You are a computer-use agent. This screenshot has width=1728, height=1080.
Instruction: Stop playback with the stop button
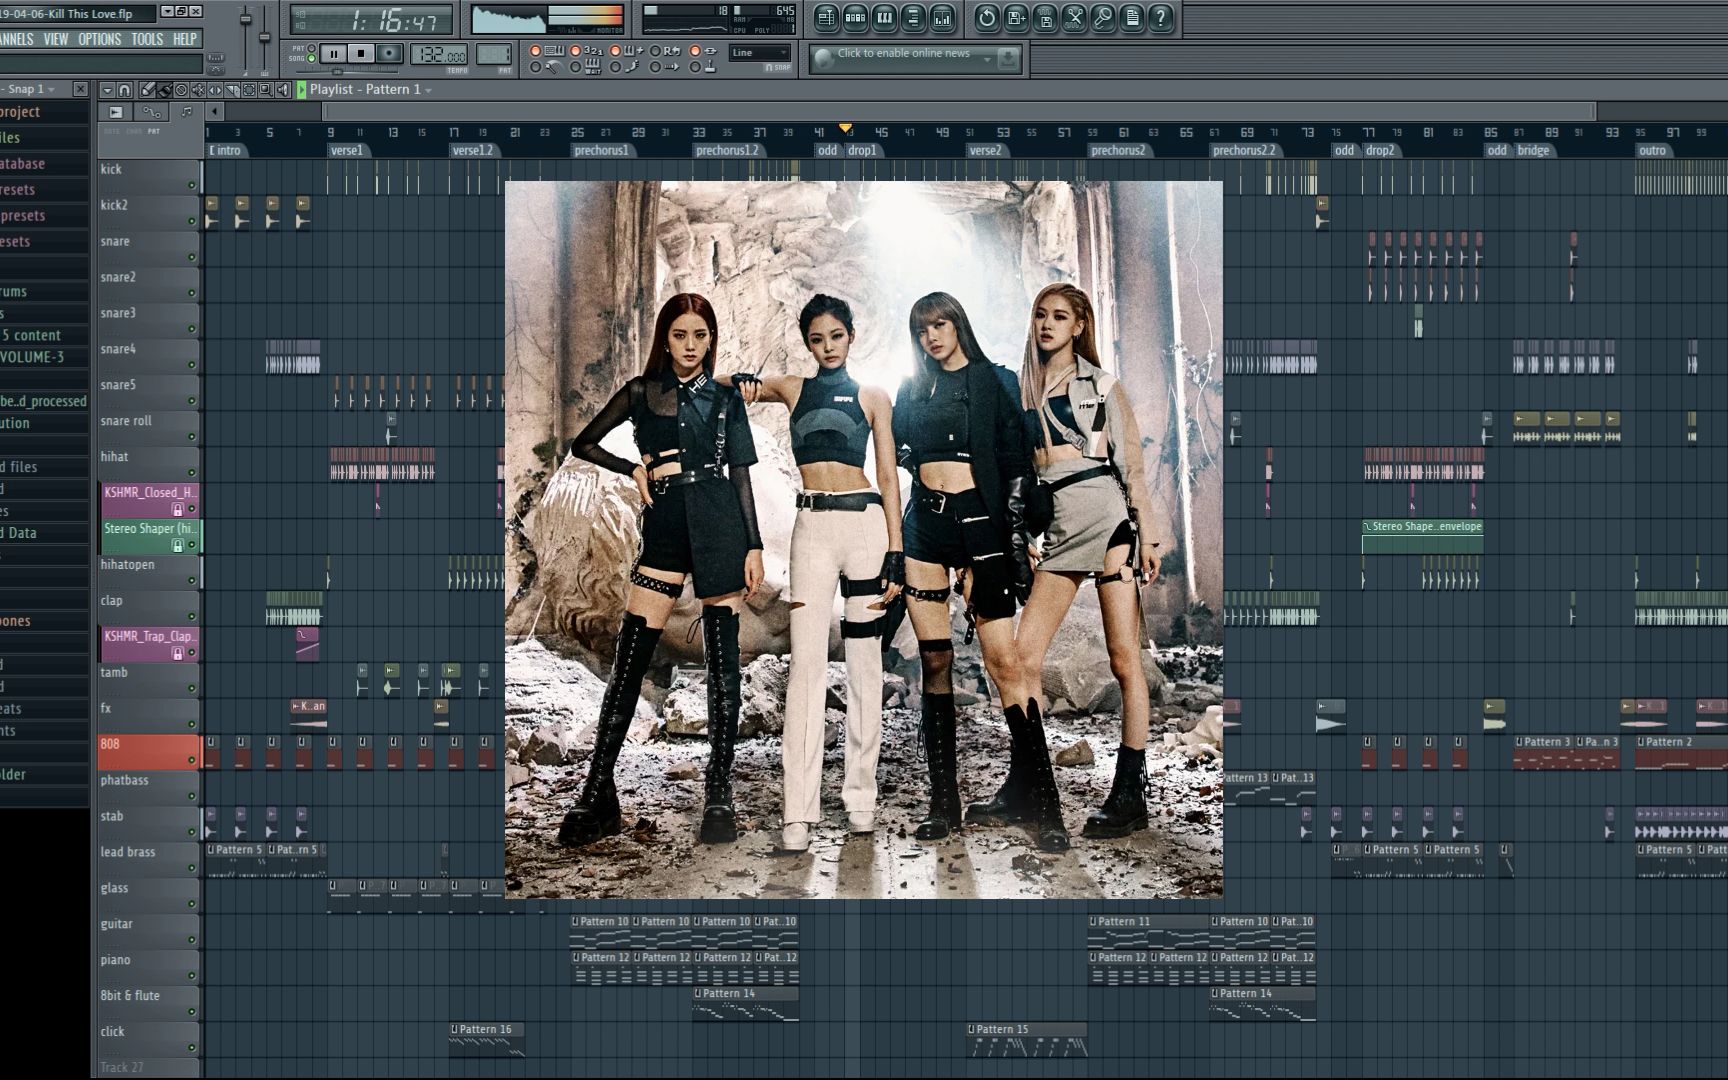tap(362, 54)
